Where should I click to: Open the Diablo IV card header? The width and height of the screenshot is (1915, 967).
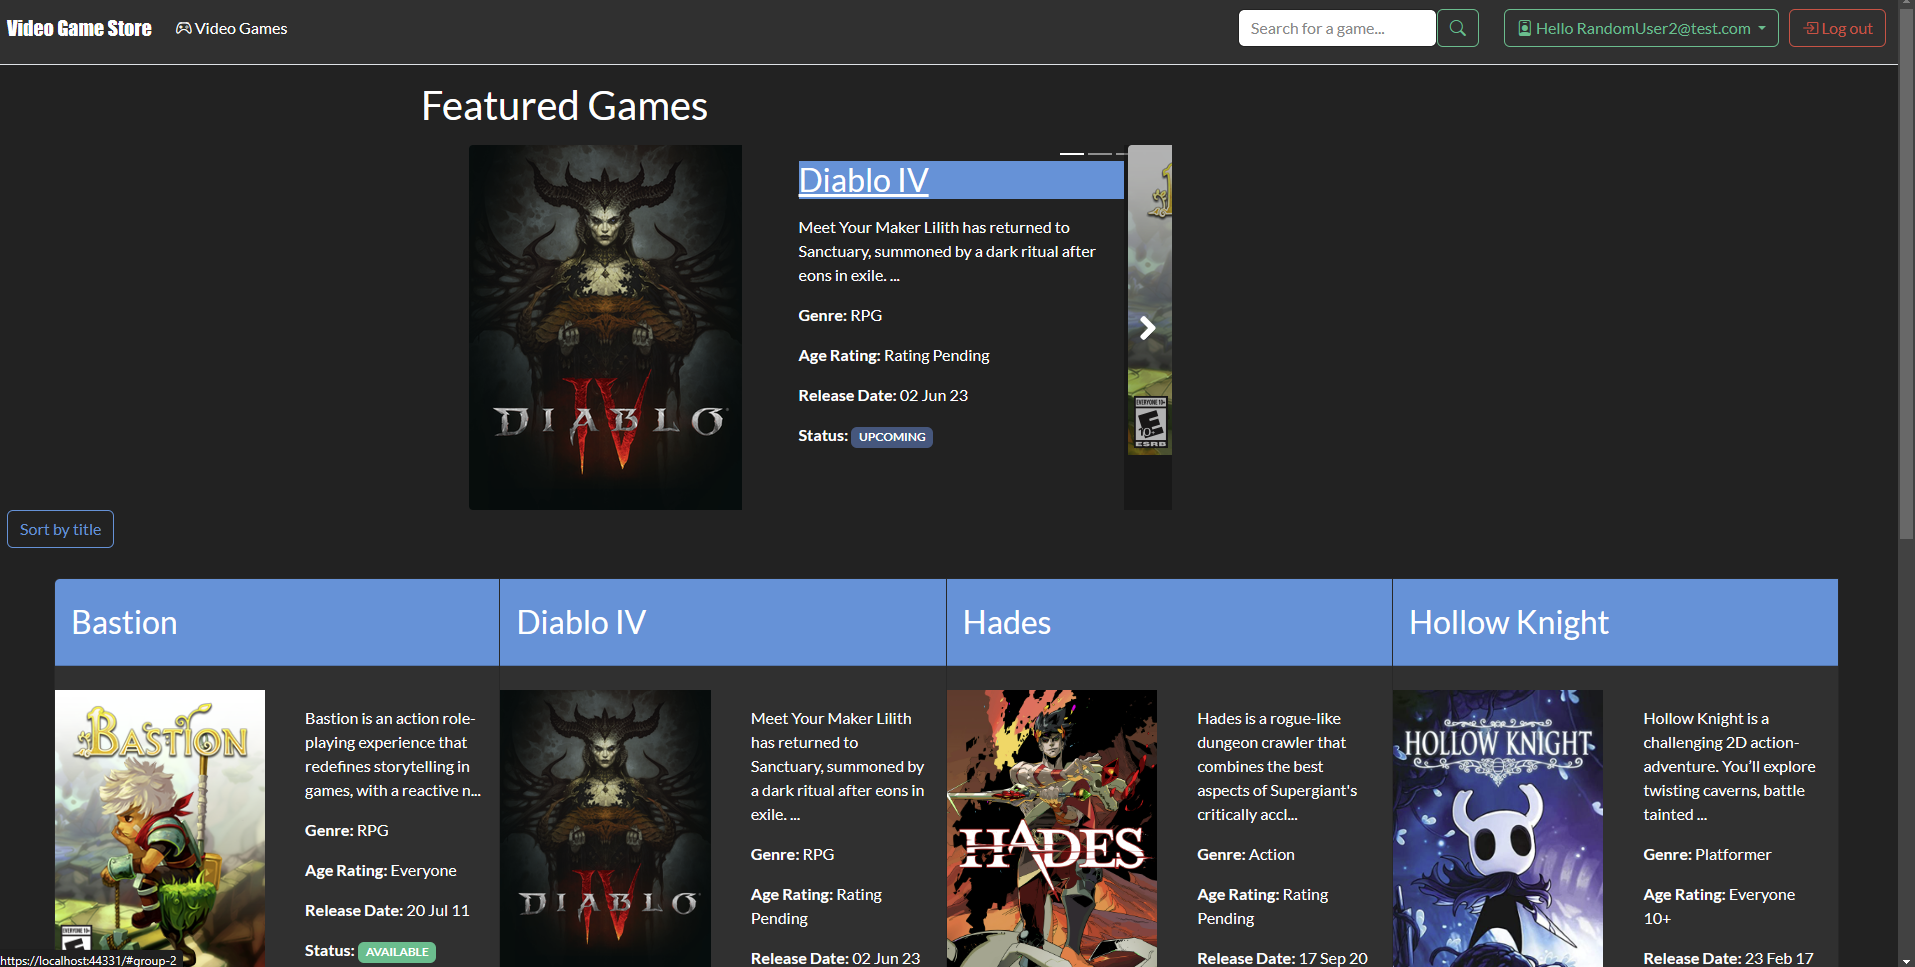pos(723,622)
